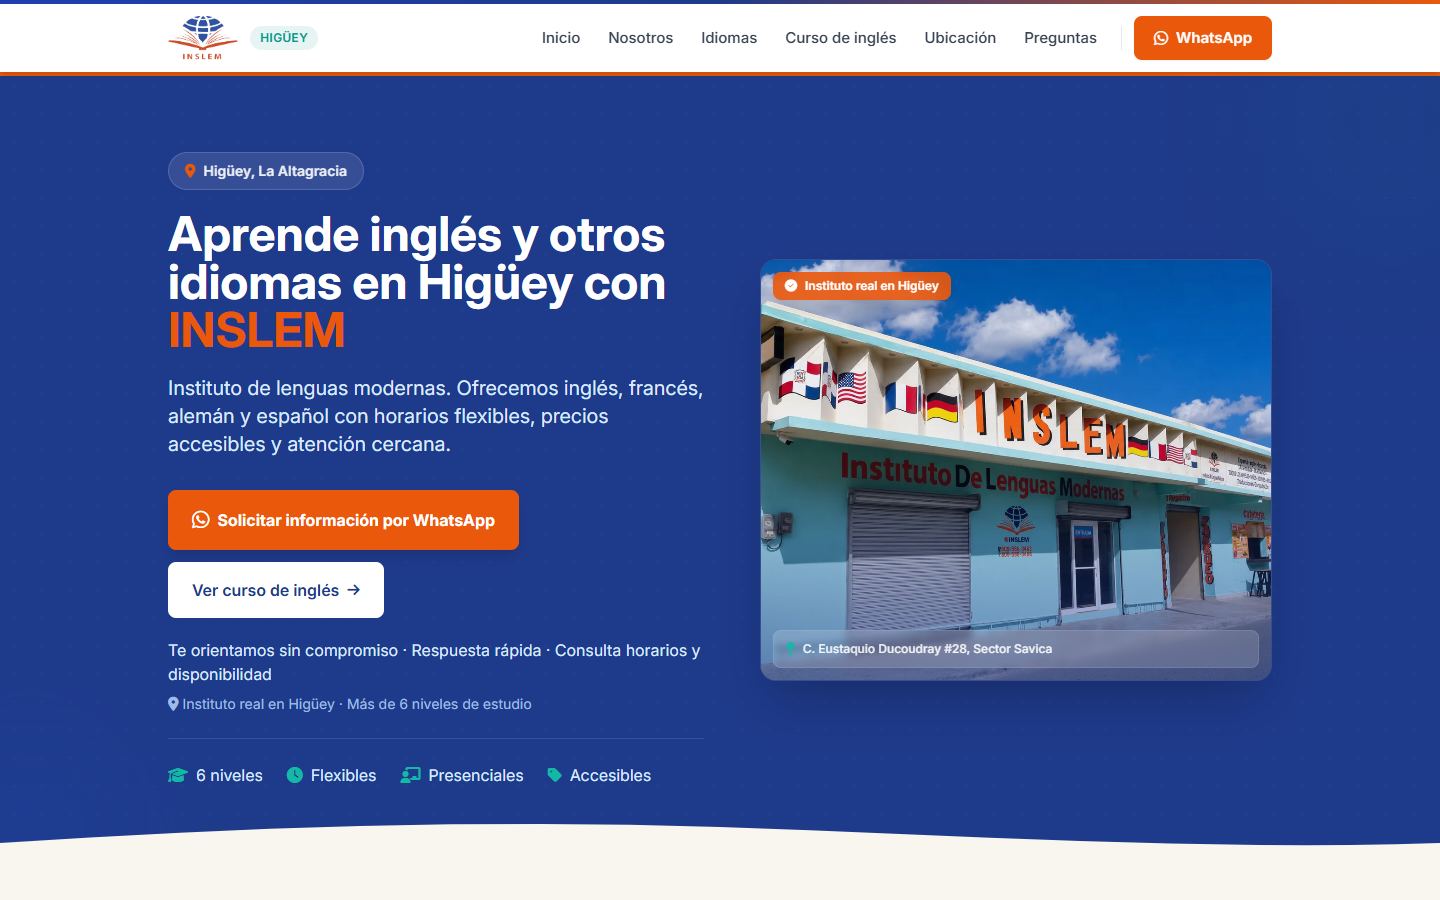Click the Accesibles label

[x=610, y=775]
